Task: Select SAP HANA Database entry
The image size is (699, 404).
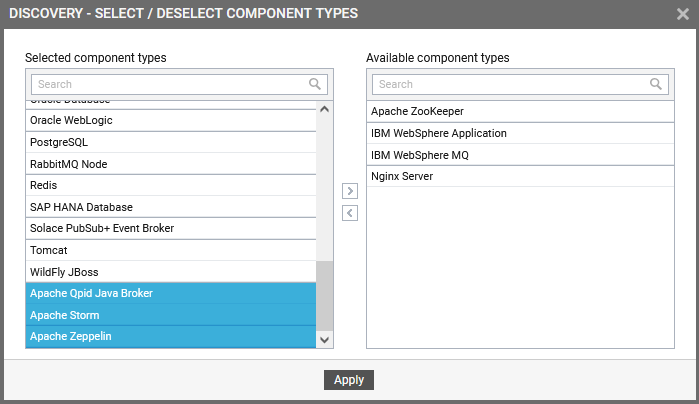Action: (171, 207)
